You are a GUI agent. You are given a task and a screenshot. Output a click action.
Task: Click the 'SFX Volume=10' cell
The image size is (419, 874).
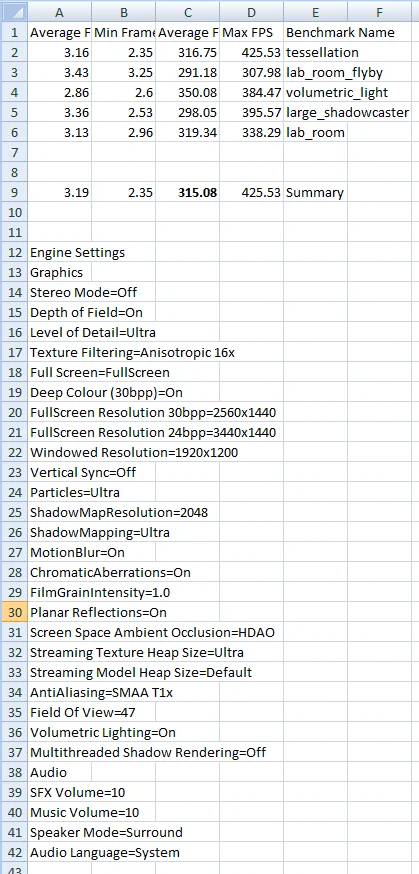click(77, 792)
